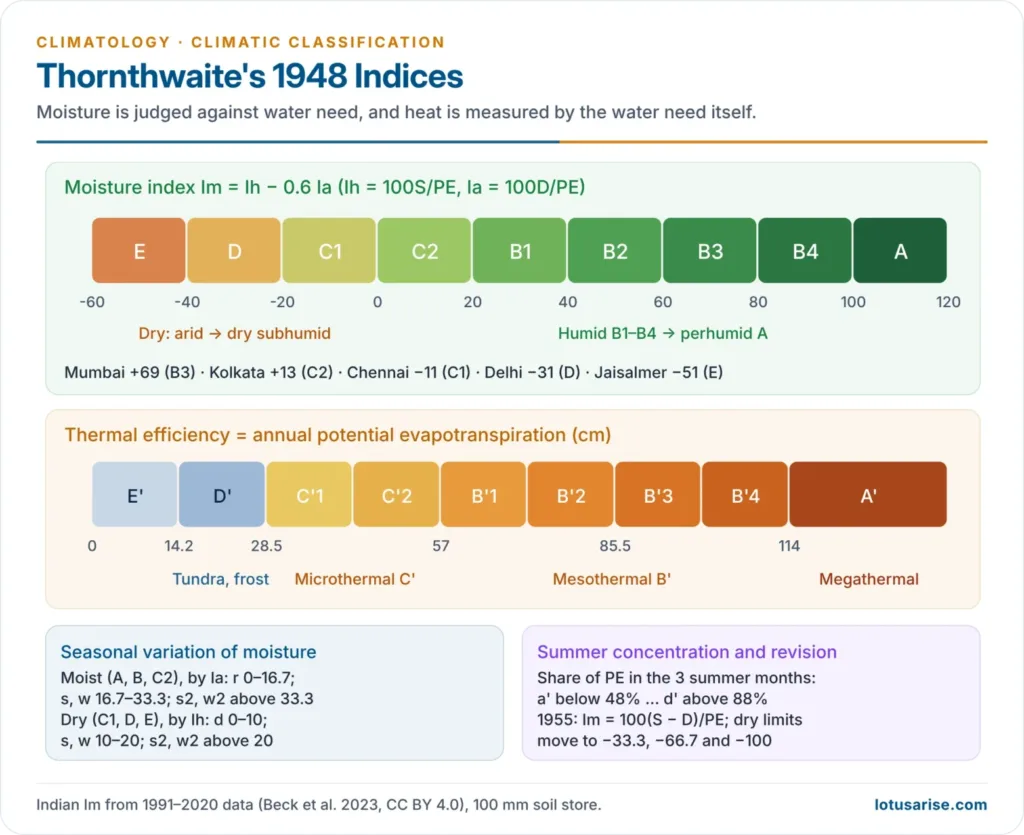Select the D moisture index block

[234, 251]
